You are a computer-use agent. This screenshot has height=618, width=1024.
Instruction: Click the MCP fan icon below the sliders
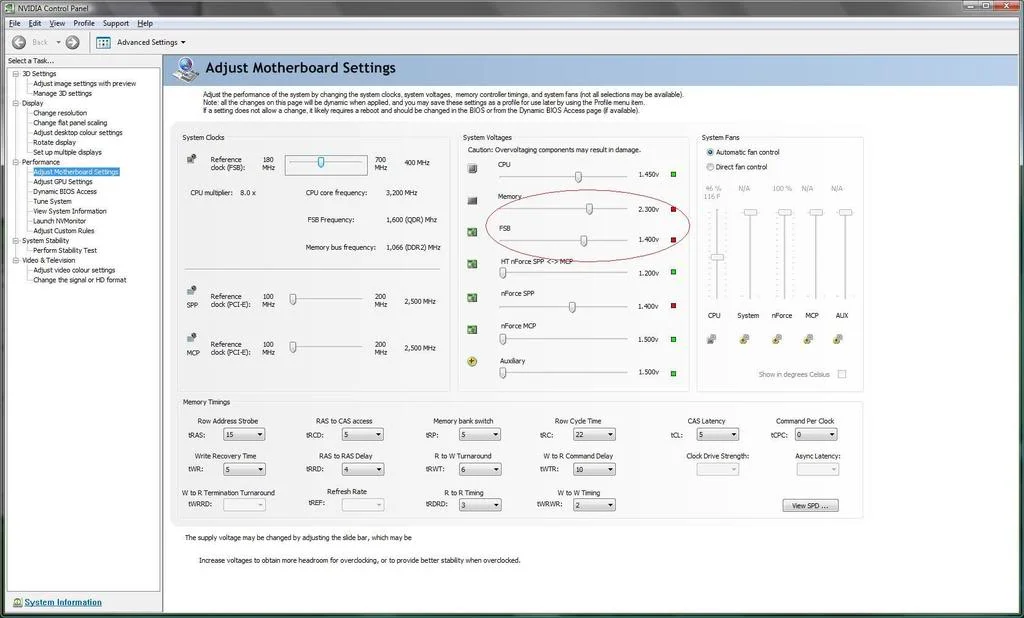click(x=808, y=338)
